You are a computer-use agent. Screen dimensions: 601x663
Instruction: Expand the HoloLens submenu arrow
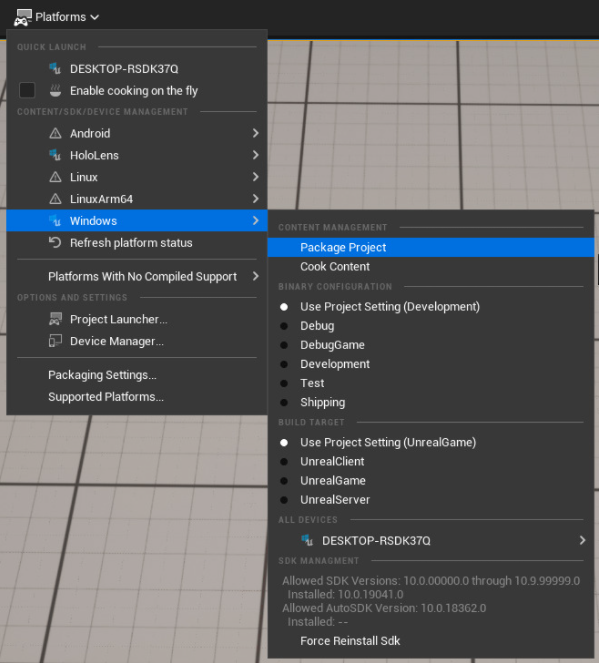pyautogui.click(x=255, y=155)
